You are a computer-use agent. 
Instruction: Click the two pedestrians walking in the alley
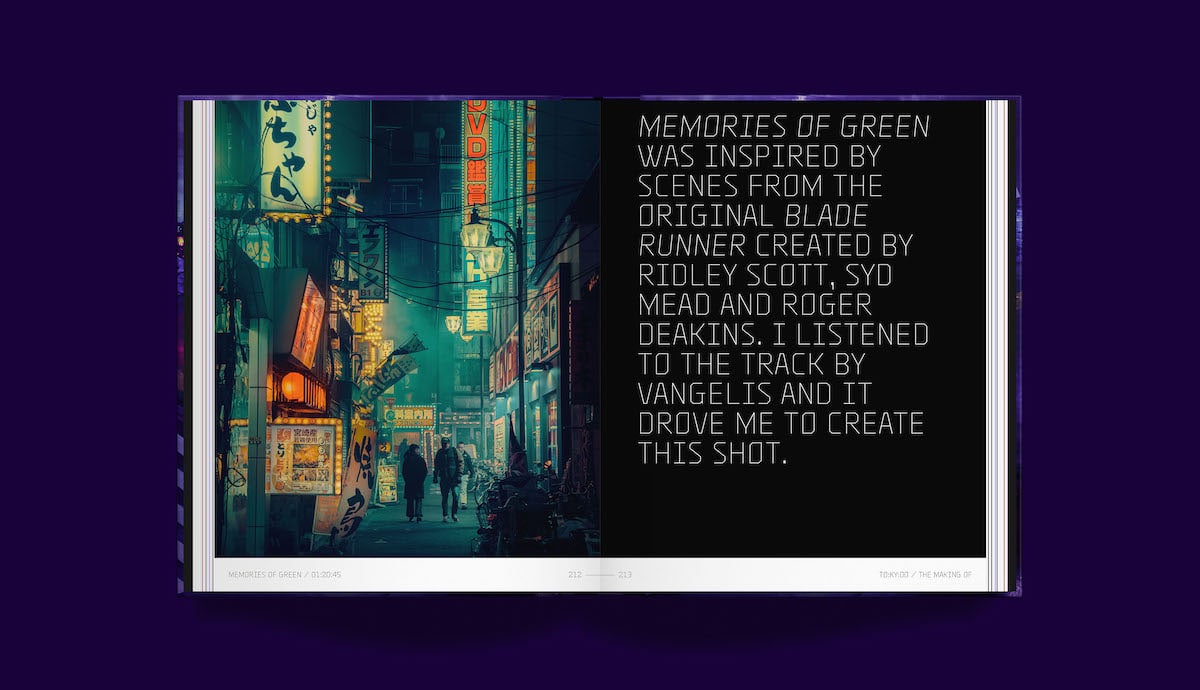pos(432,480)
